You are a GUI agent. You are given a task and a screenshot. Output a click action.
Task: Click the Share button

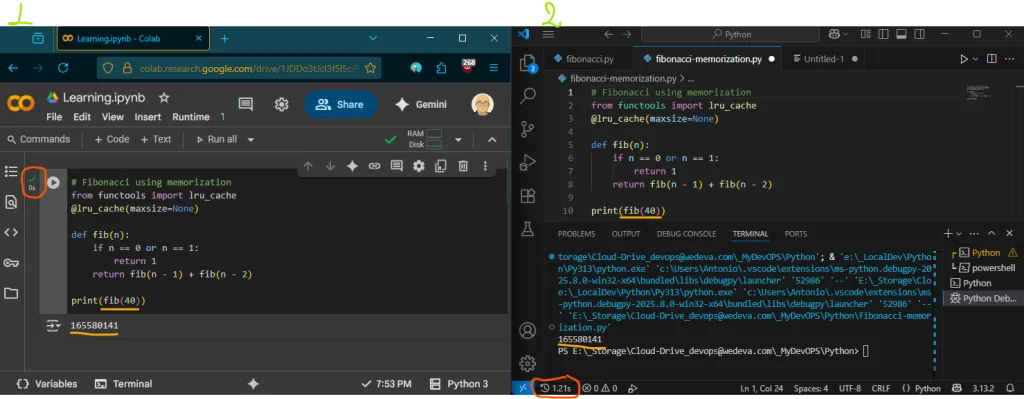pos(340,104)
